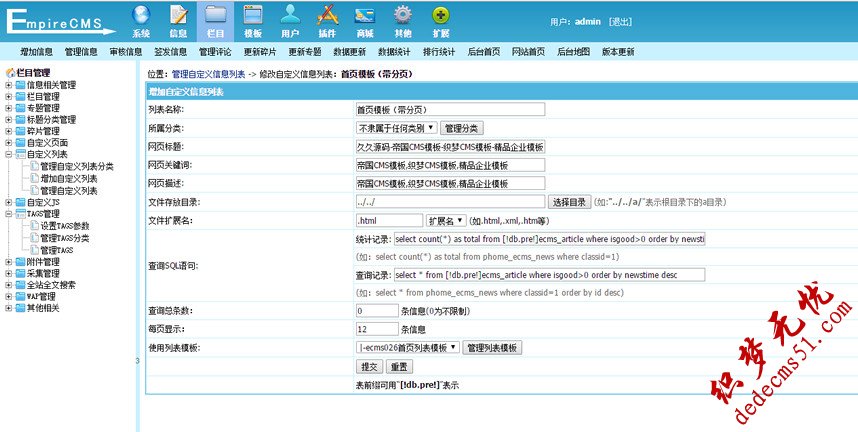
Task: Open 全站全文搜索 tree item
Action: tap(51, 285)
